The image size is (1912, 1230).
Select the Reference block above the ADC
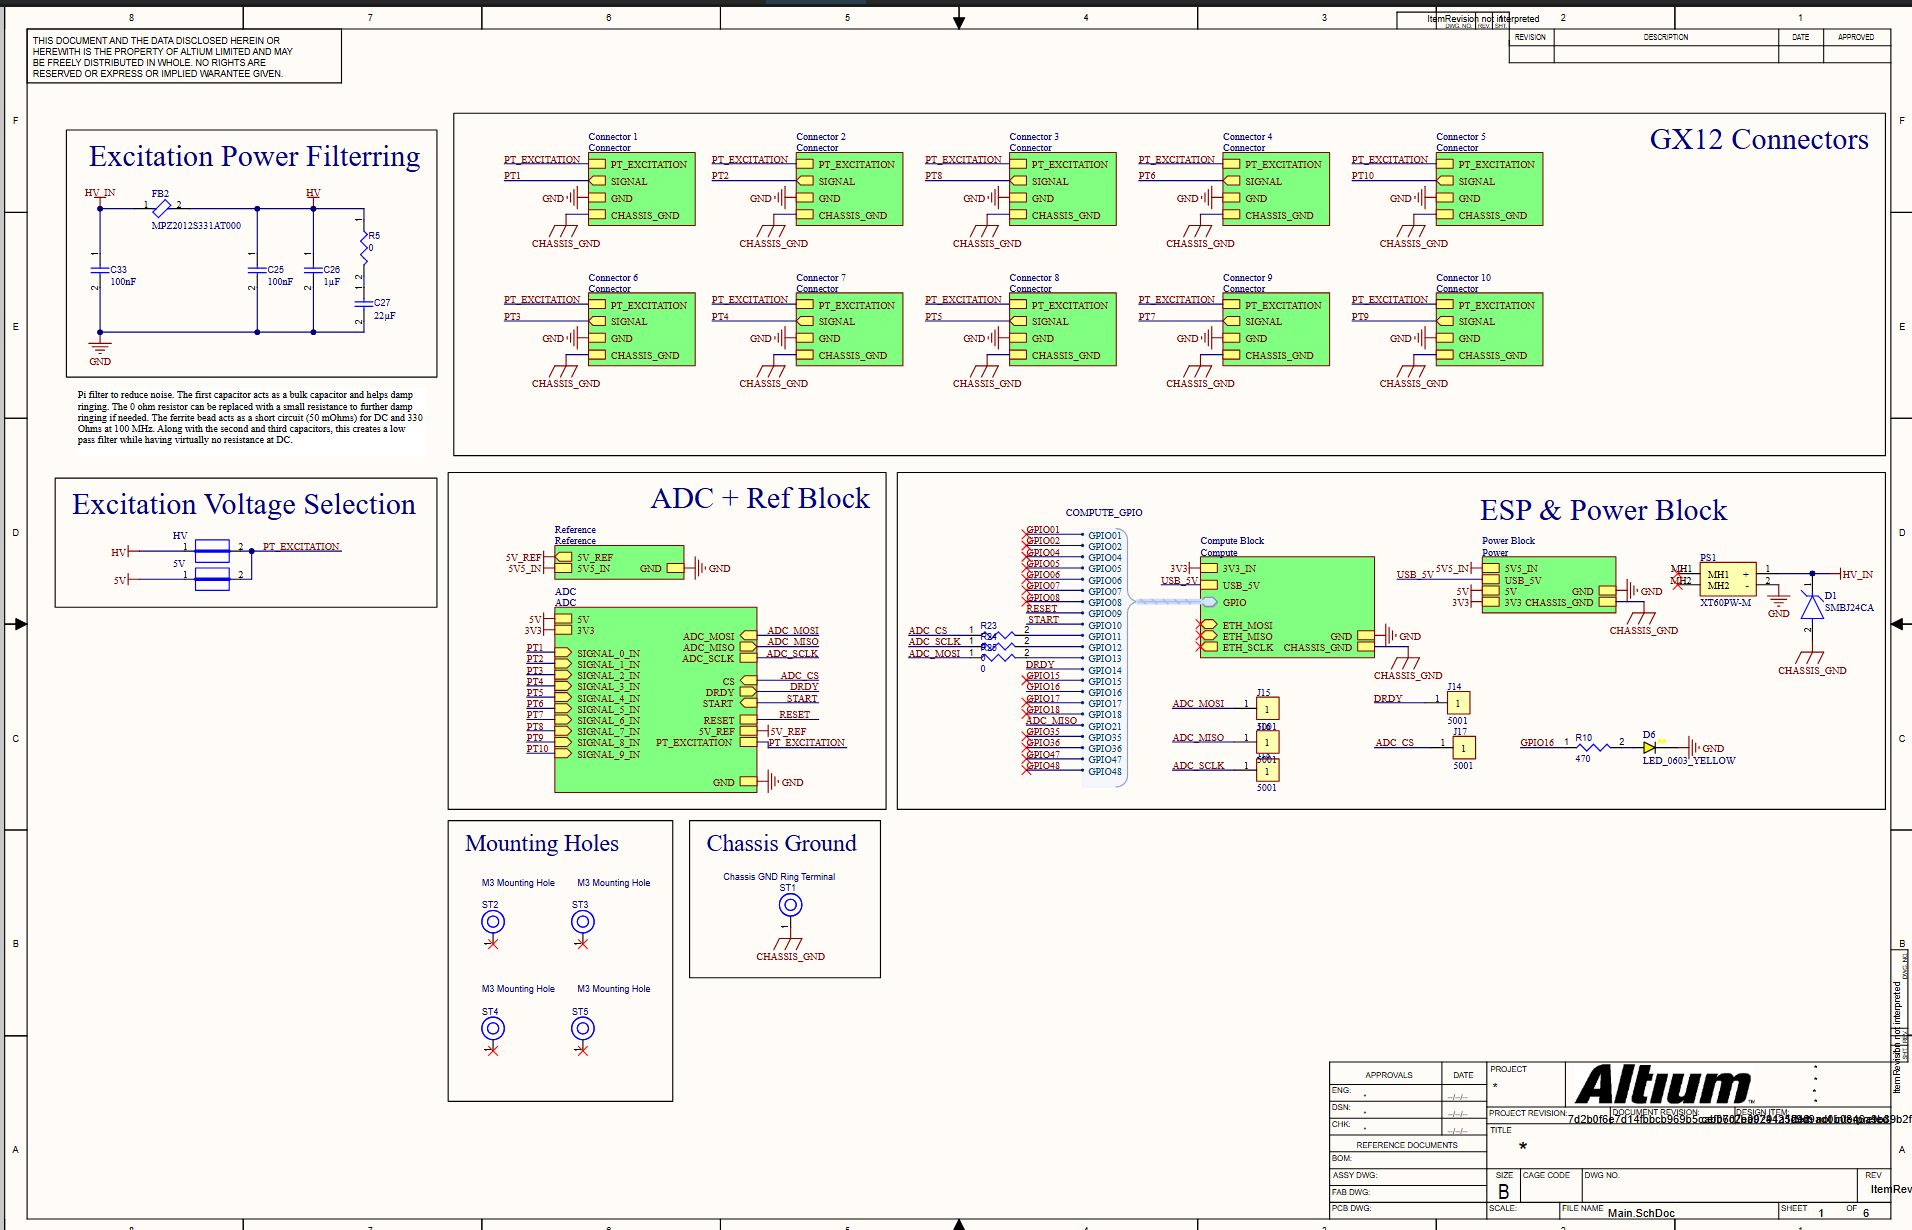click(x=620, y=563)
